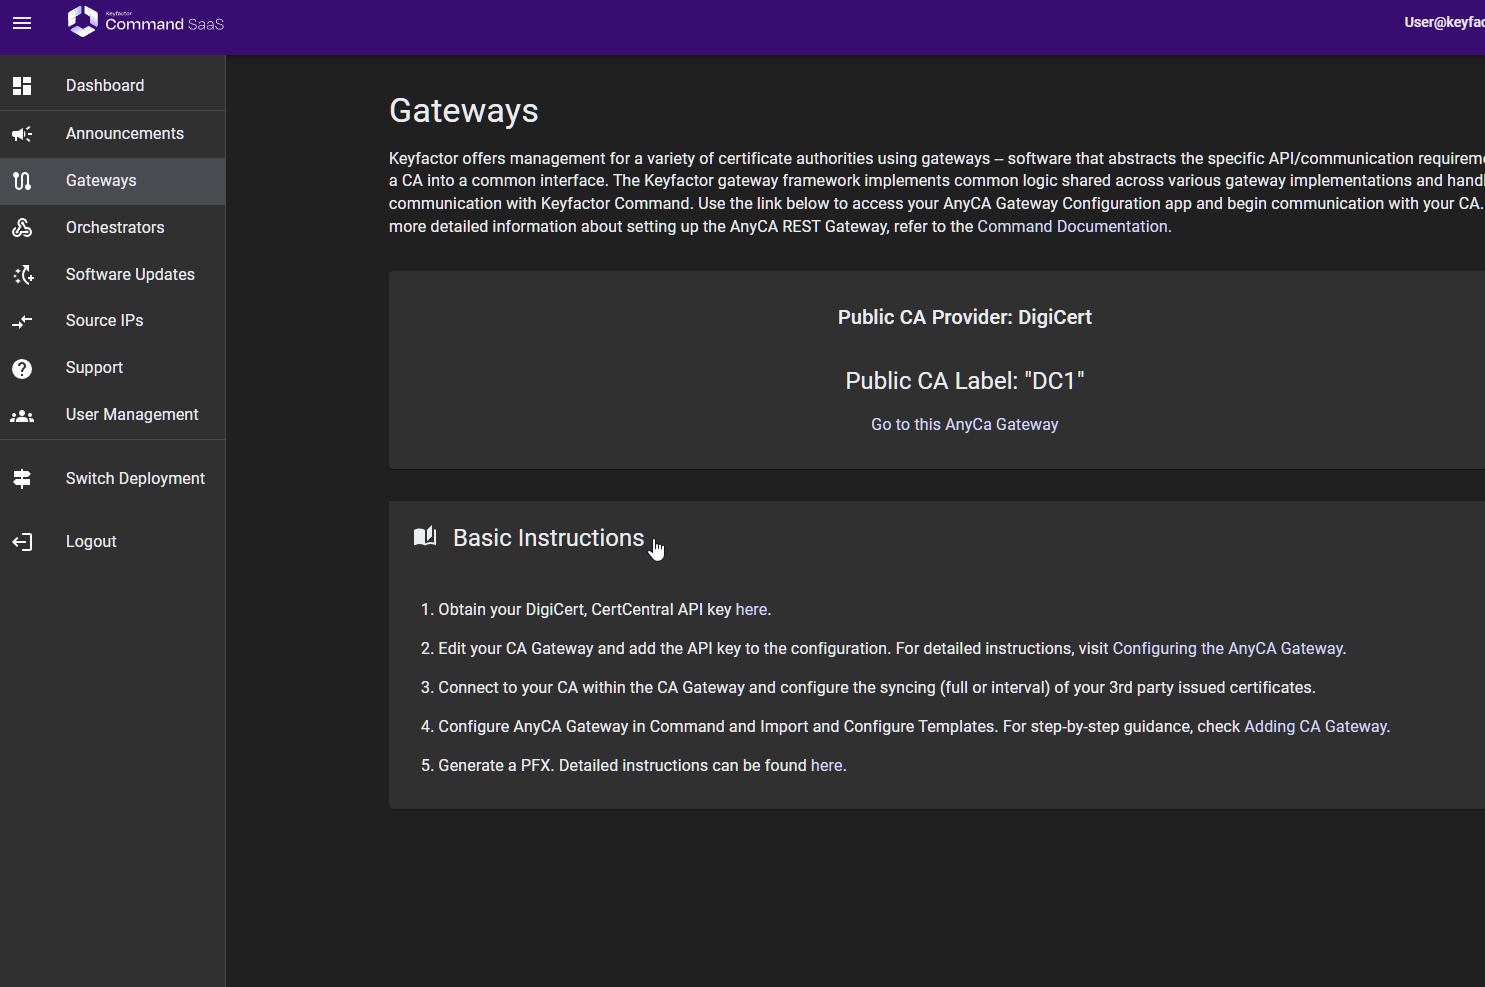Click the Announcements megaphone icon
This screenshot has width=1485, height=987.
point(22,134)
